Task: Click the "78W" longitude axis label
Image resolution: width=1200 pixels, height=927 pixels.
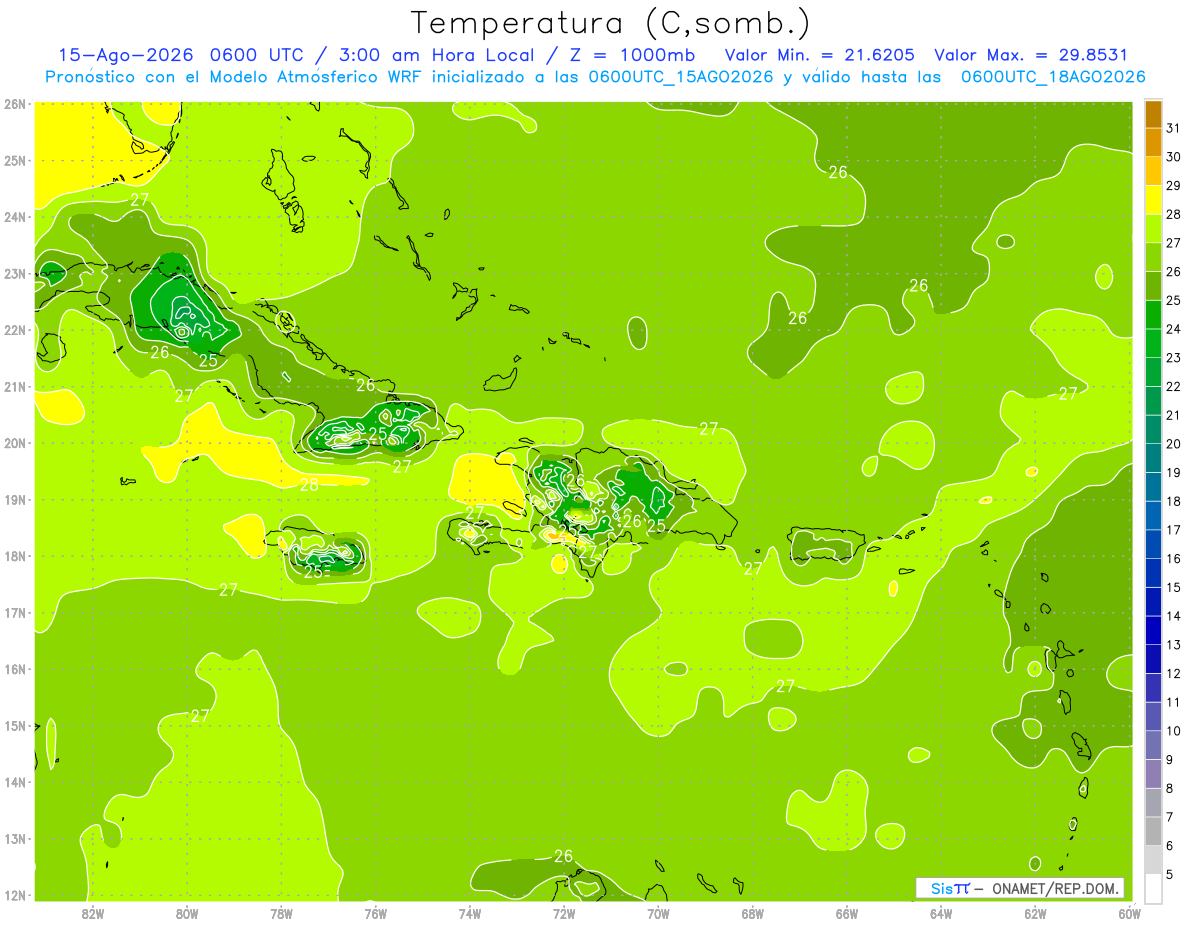Action: coord(281,913)
